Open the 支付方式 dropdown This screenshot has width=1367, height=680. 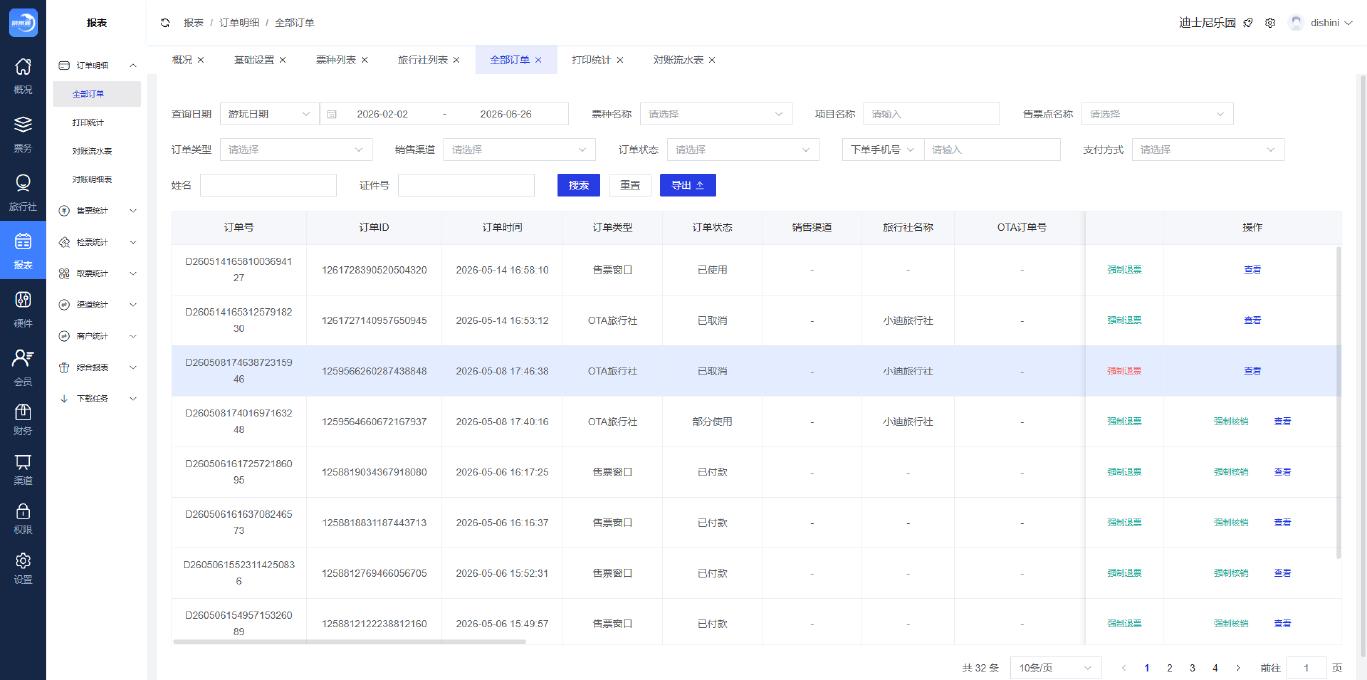click(x=1208, y=150)
